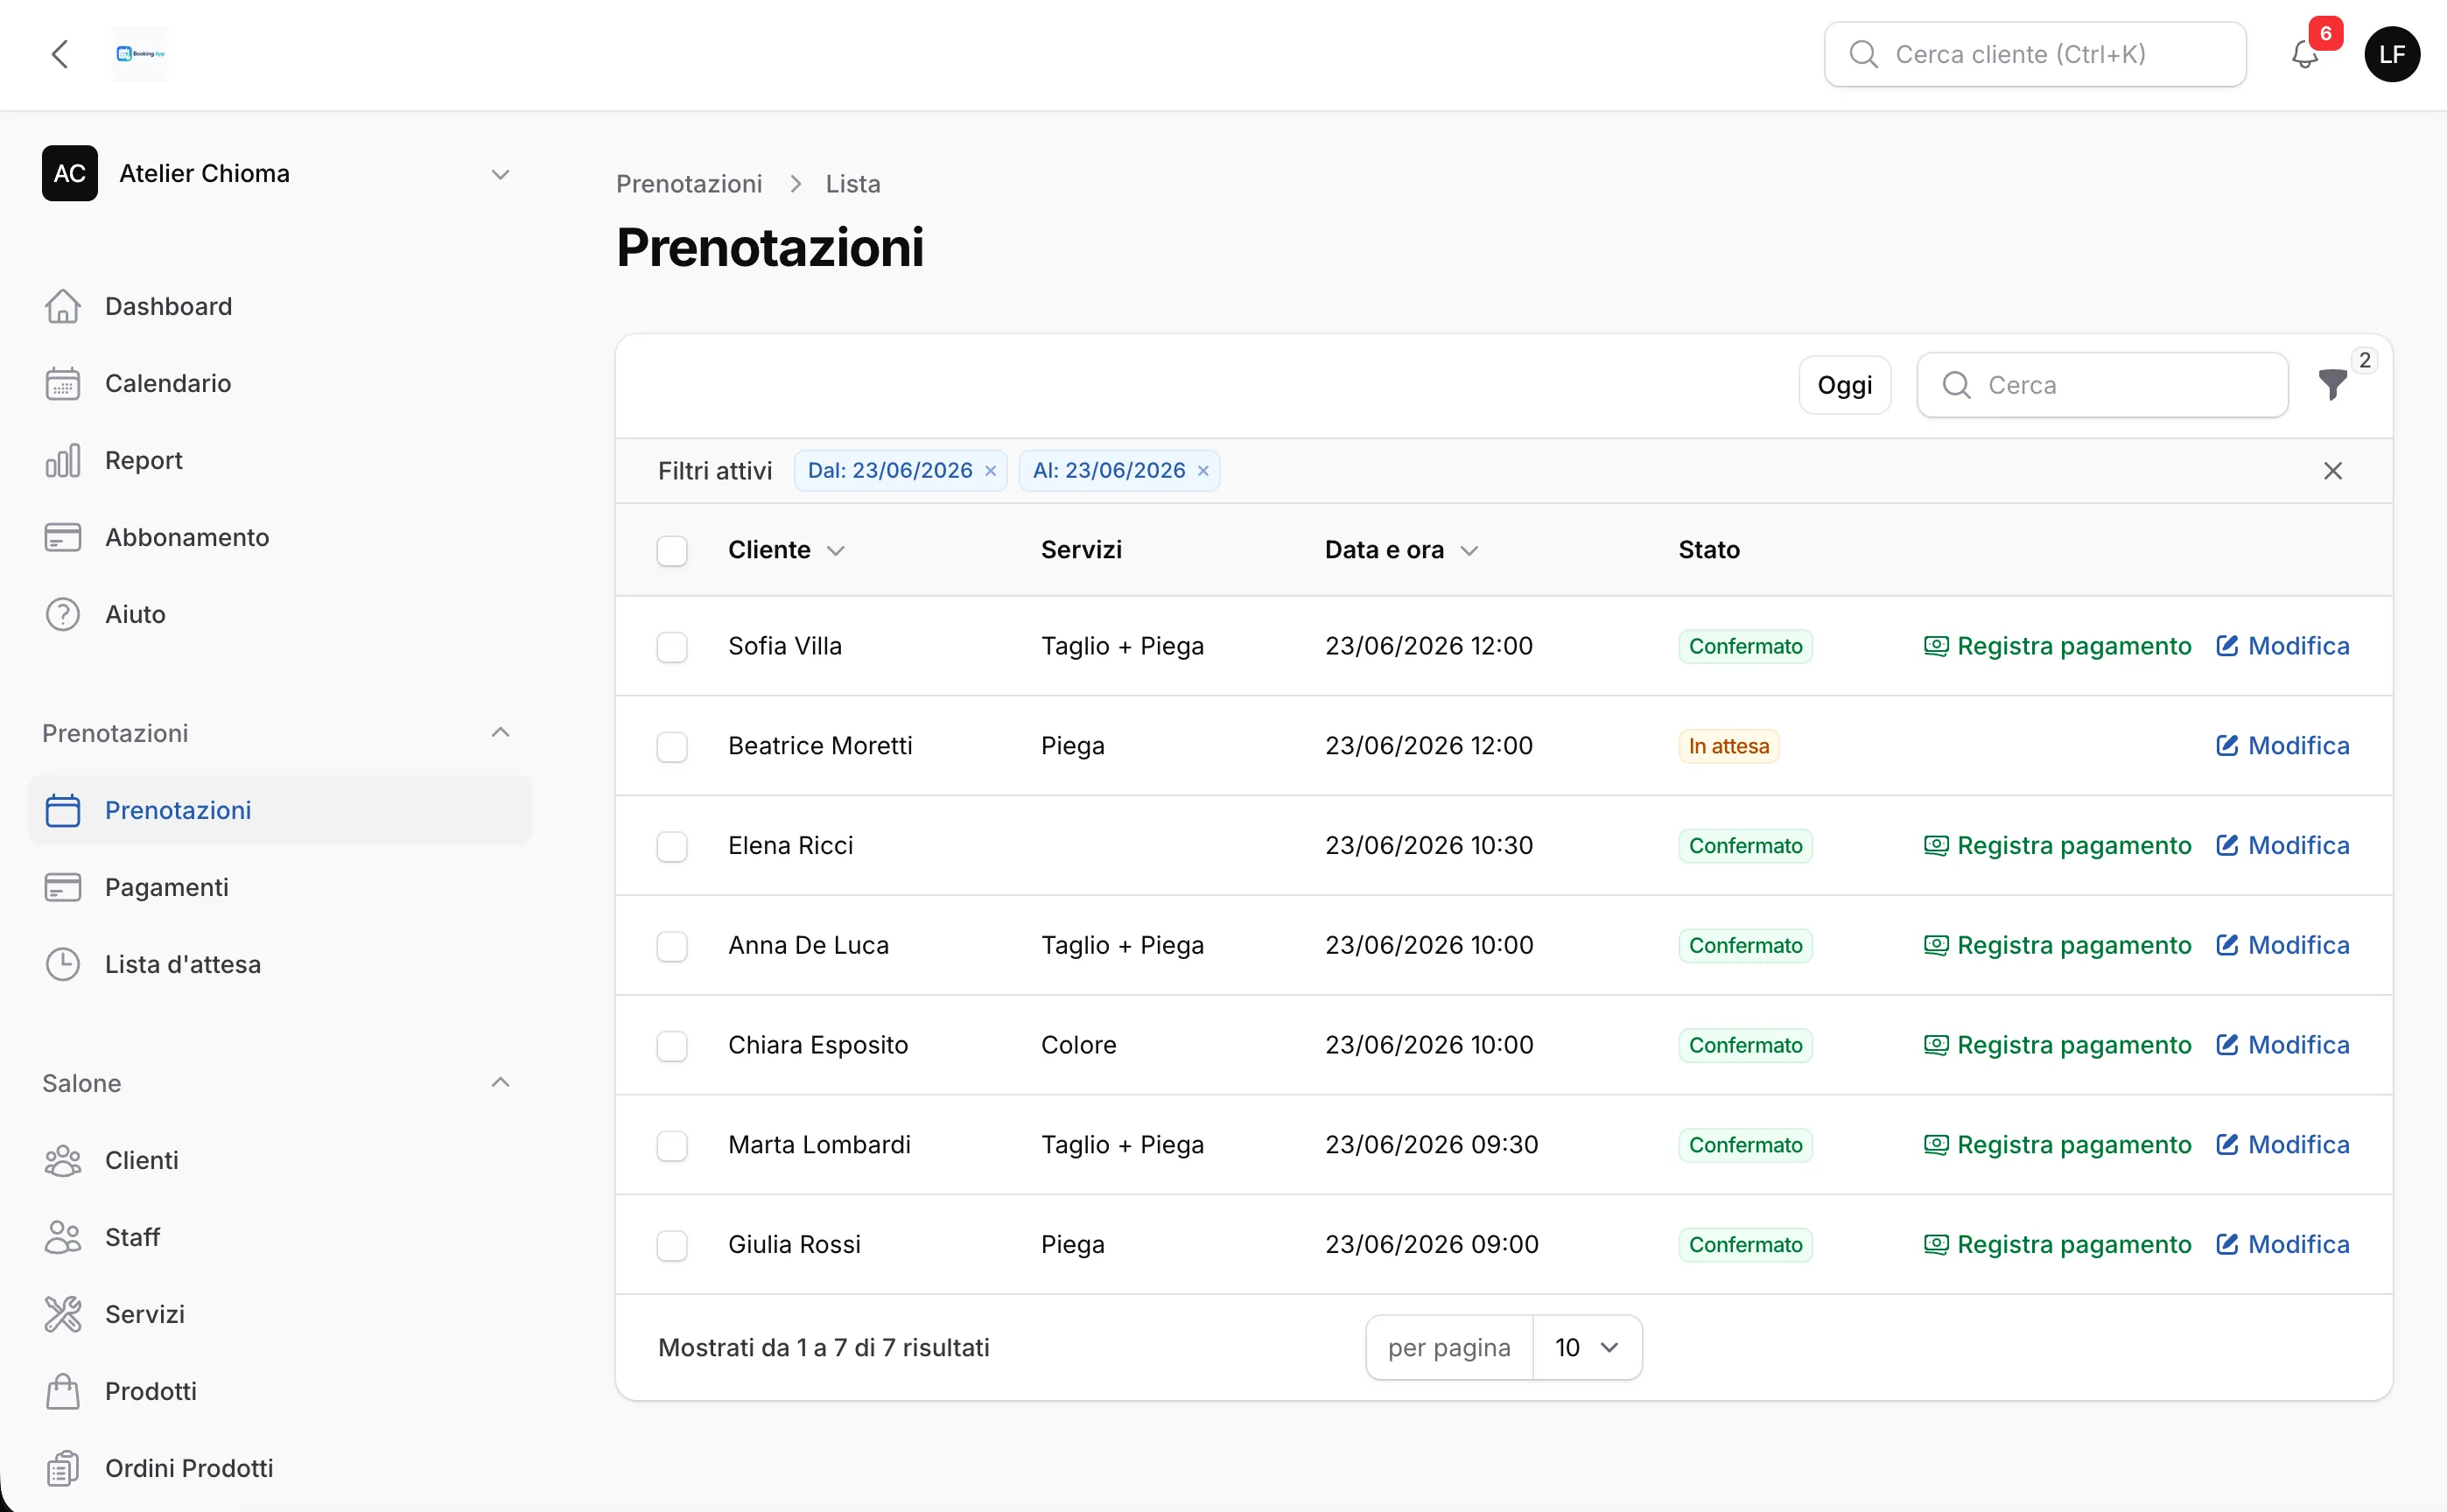The image size is (2447, 1512).
Task: Remove the Dal: 23/06/2026 filter
Action: click(x=990, y=471)
